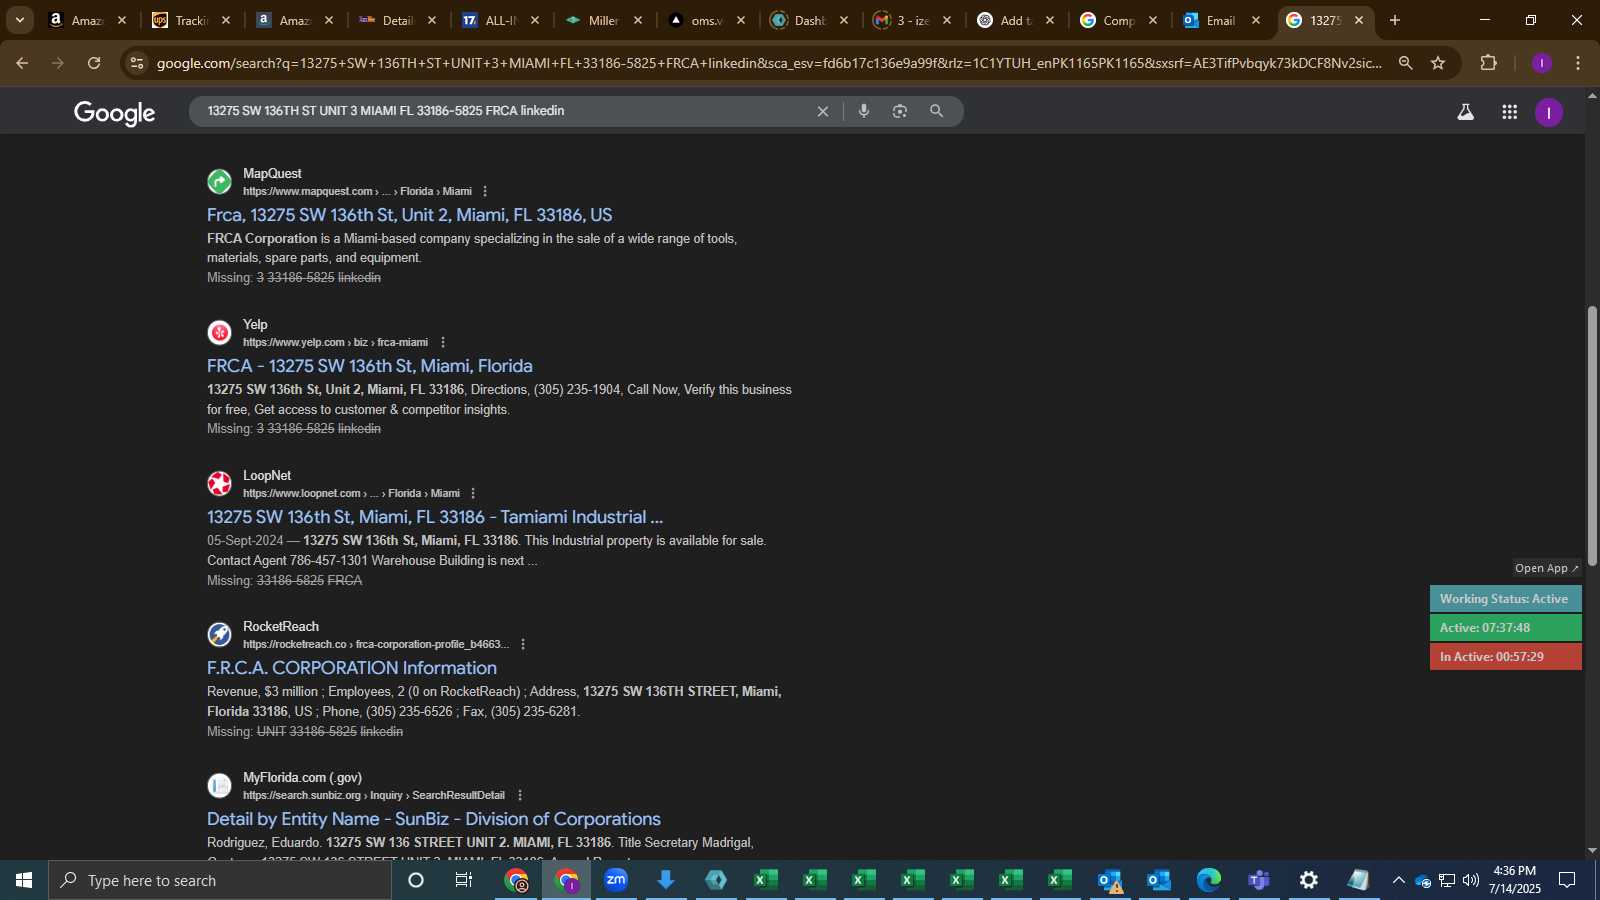
Task: Reload the current page
Action: pyautogui.click(x=94, y=63)
